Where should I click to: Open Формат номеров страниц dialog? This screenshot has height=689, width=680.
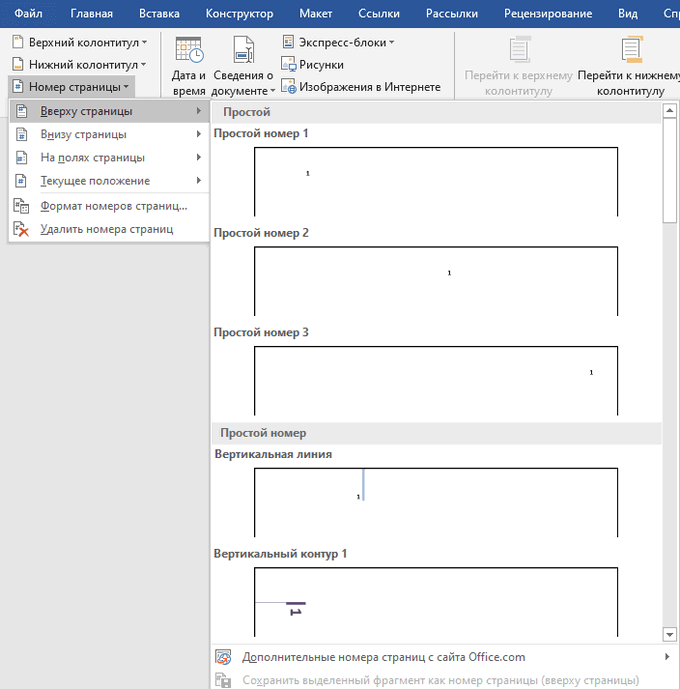click(x=109, y=206)
